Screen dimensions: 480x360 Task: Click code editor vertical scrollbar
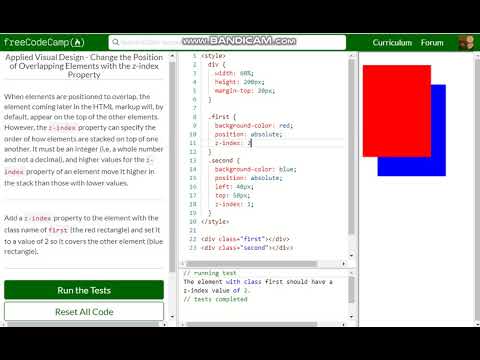click(351, 147)
